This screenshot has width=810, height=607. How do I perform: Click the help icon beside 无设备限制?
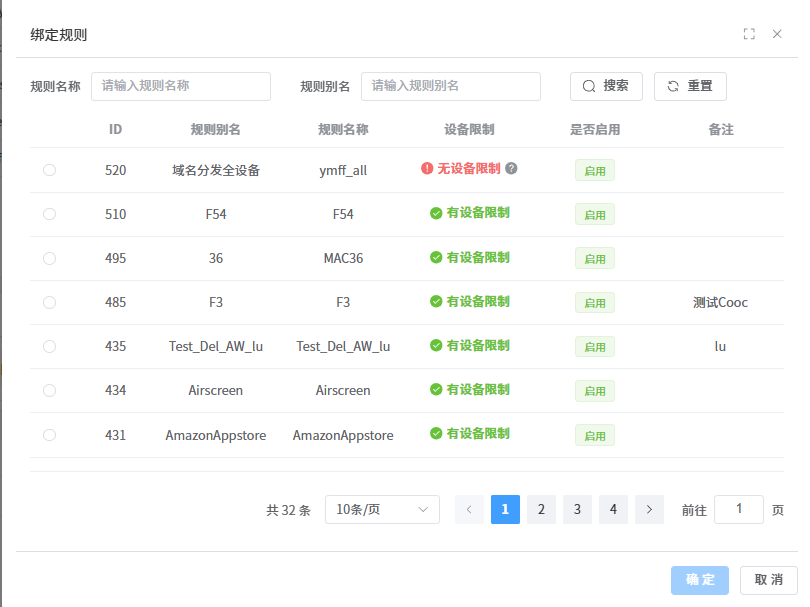pos(511,168)
